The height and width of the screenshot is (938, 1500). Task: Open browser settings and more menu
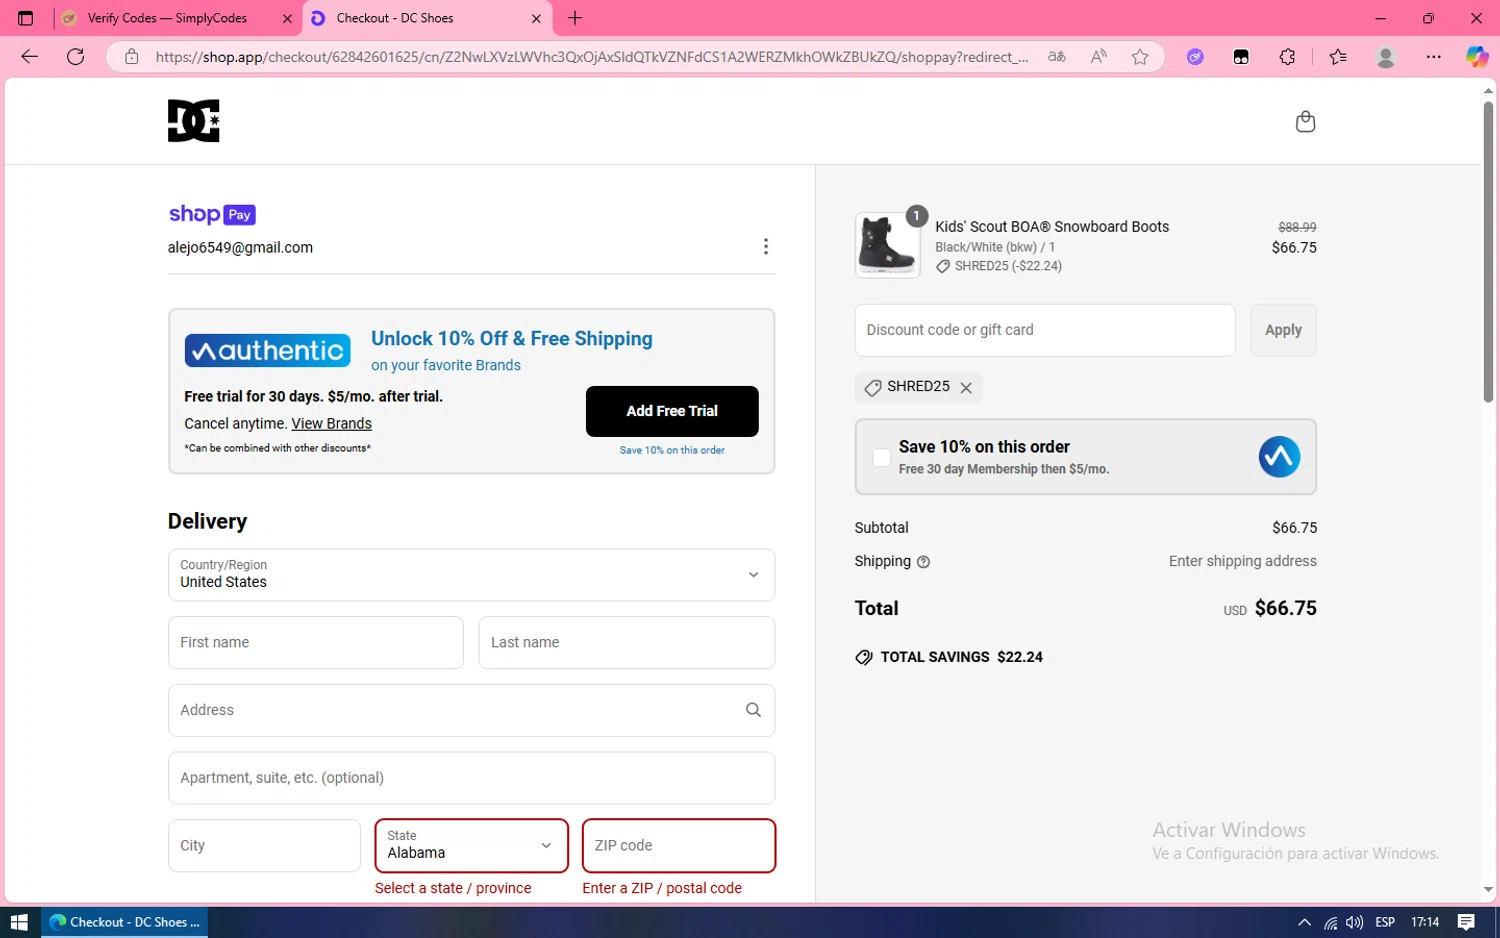(1433, 57)
